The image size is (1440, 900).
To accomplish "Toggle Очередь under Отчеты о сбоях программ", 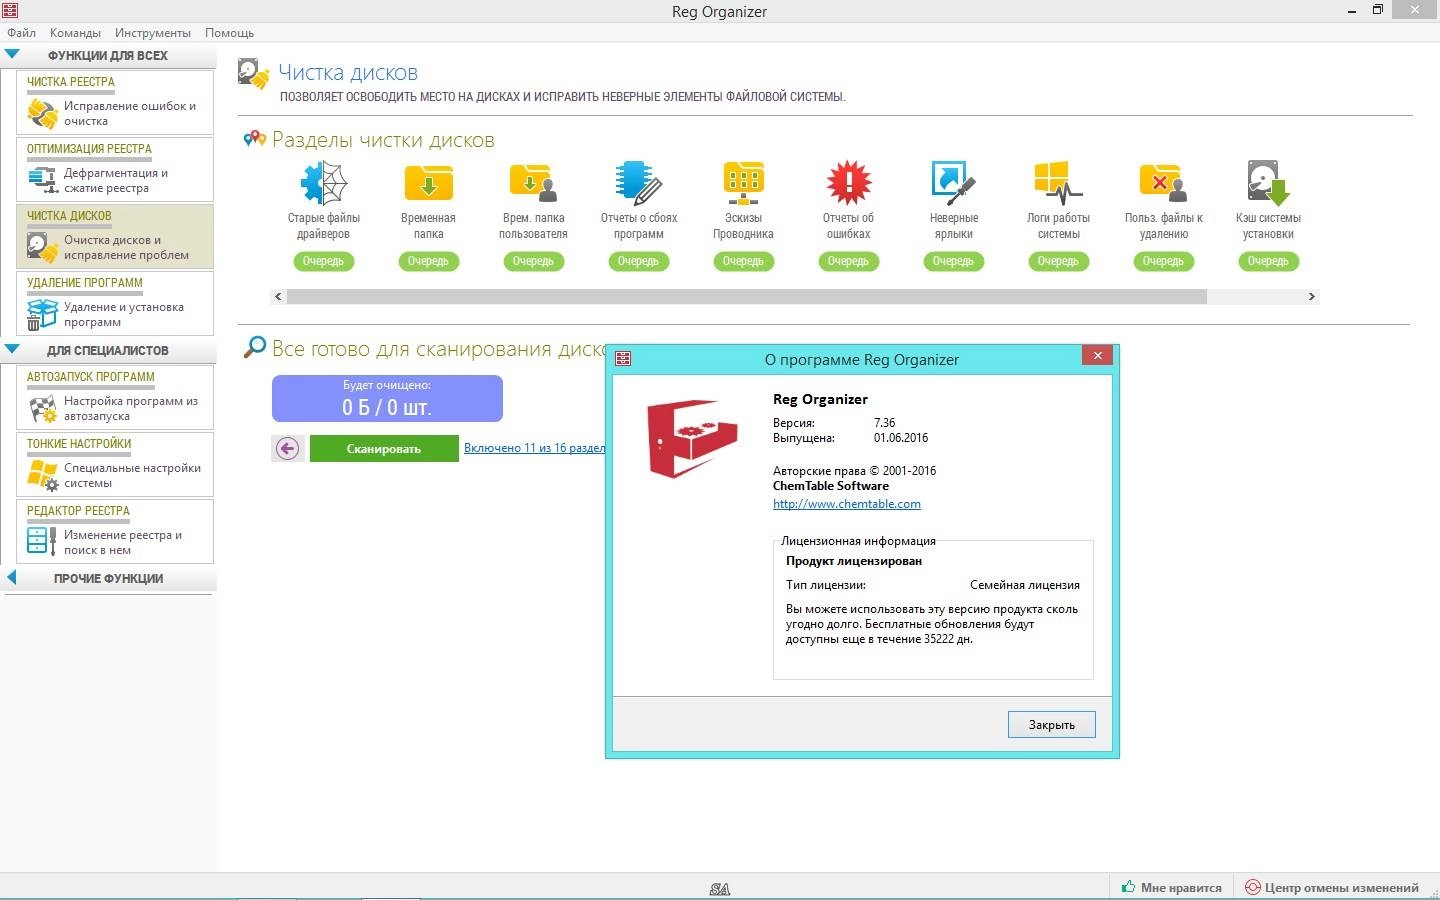I will pos(638,261).
